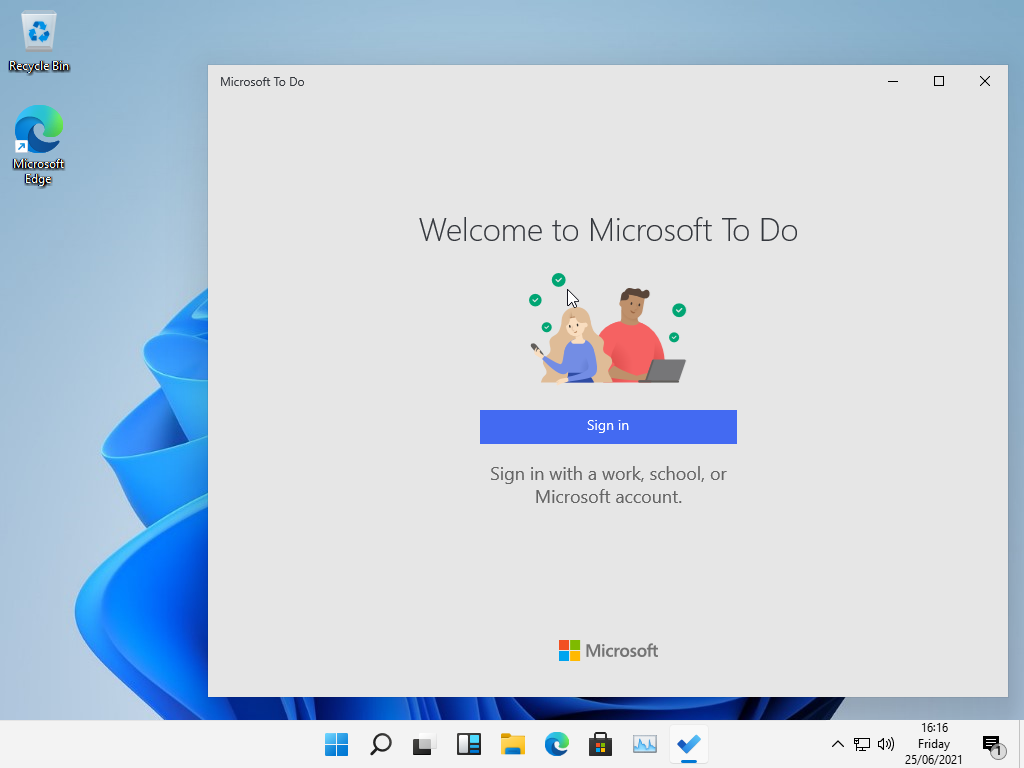Click the performance monitor taskbar icon

coord(645,744)
